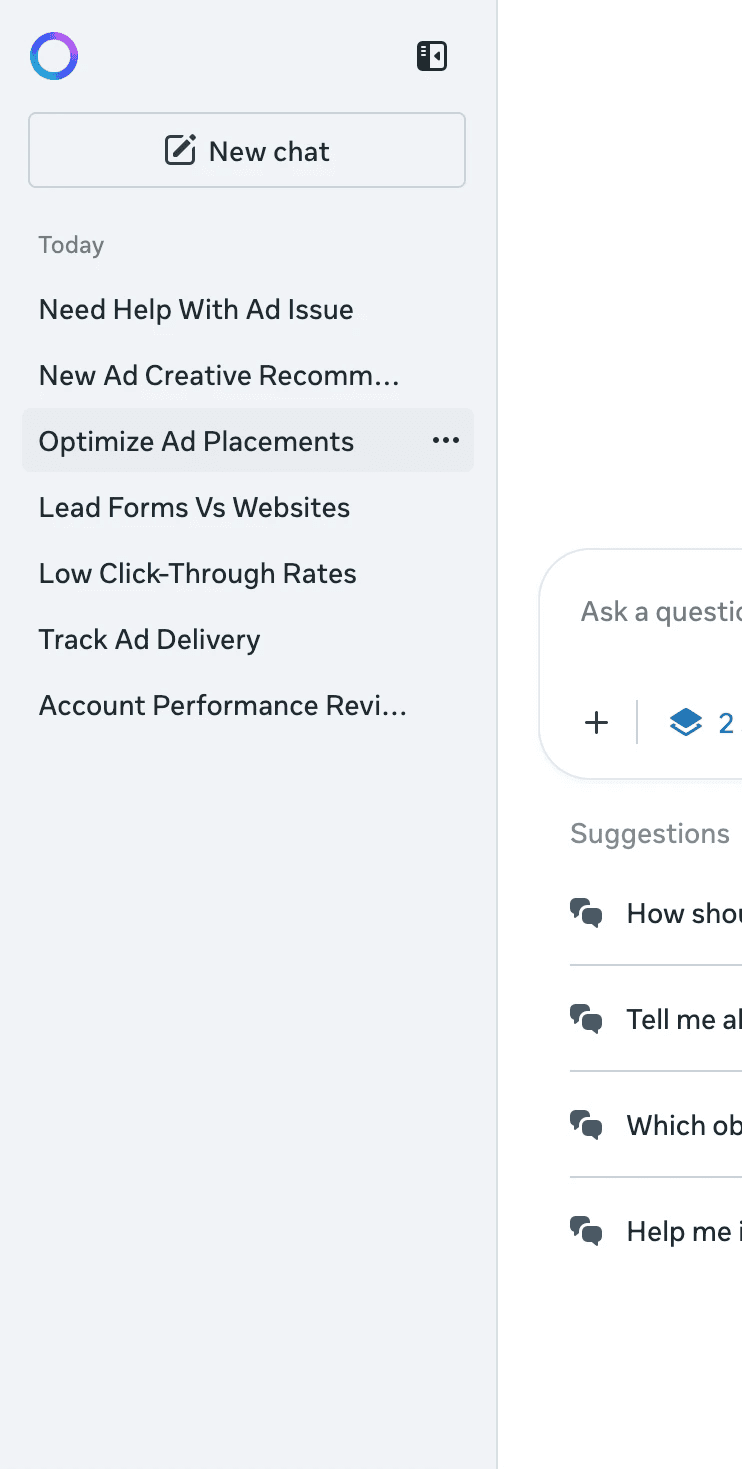
Task: Click the chat bubble icon beside 'How shou'
Action: (x=586, y=913)
